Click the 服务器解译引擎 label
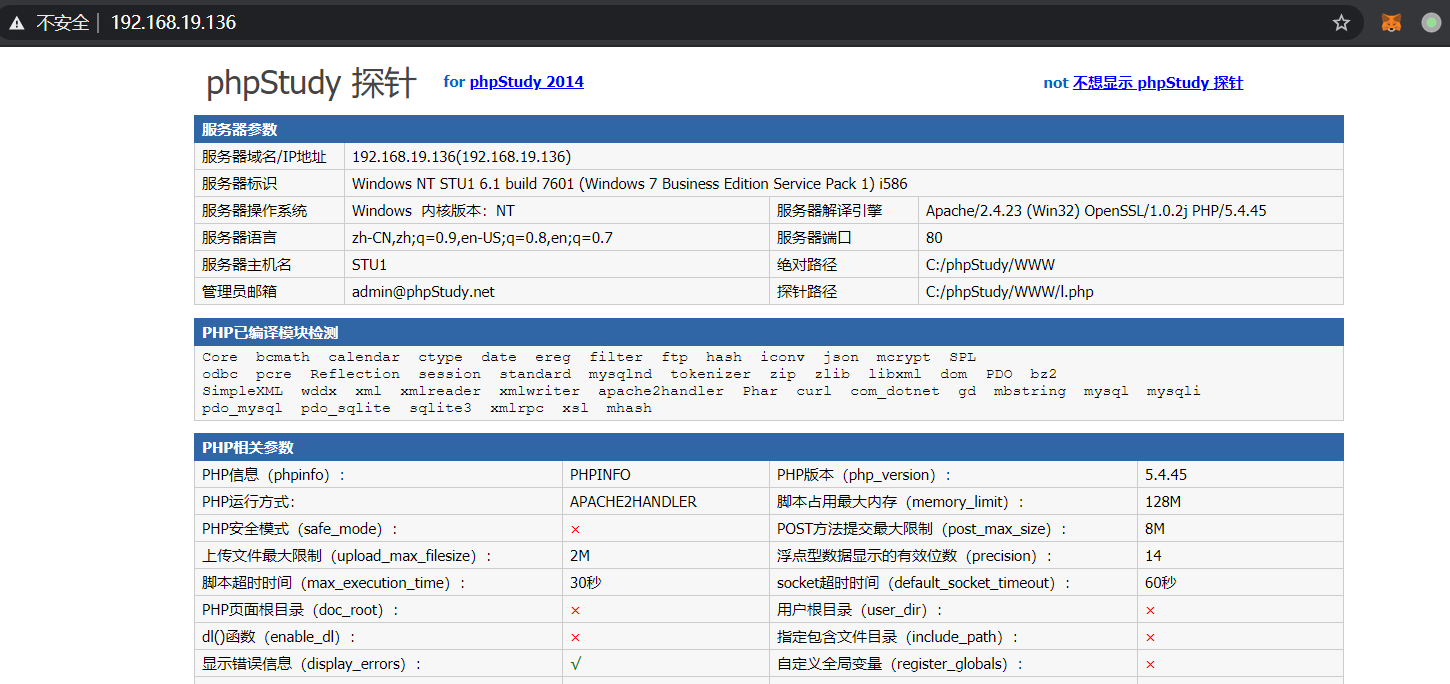1450x684 pixels. [x=829, y=211]
